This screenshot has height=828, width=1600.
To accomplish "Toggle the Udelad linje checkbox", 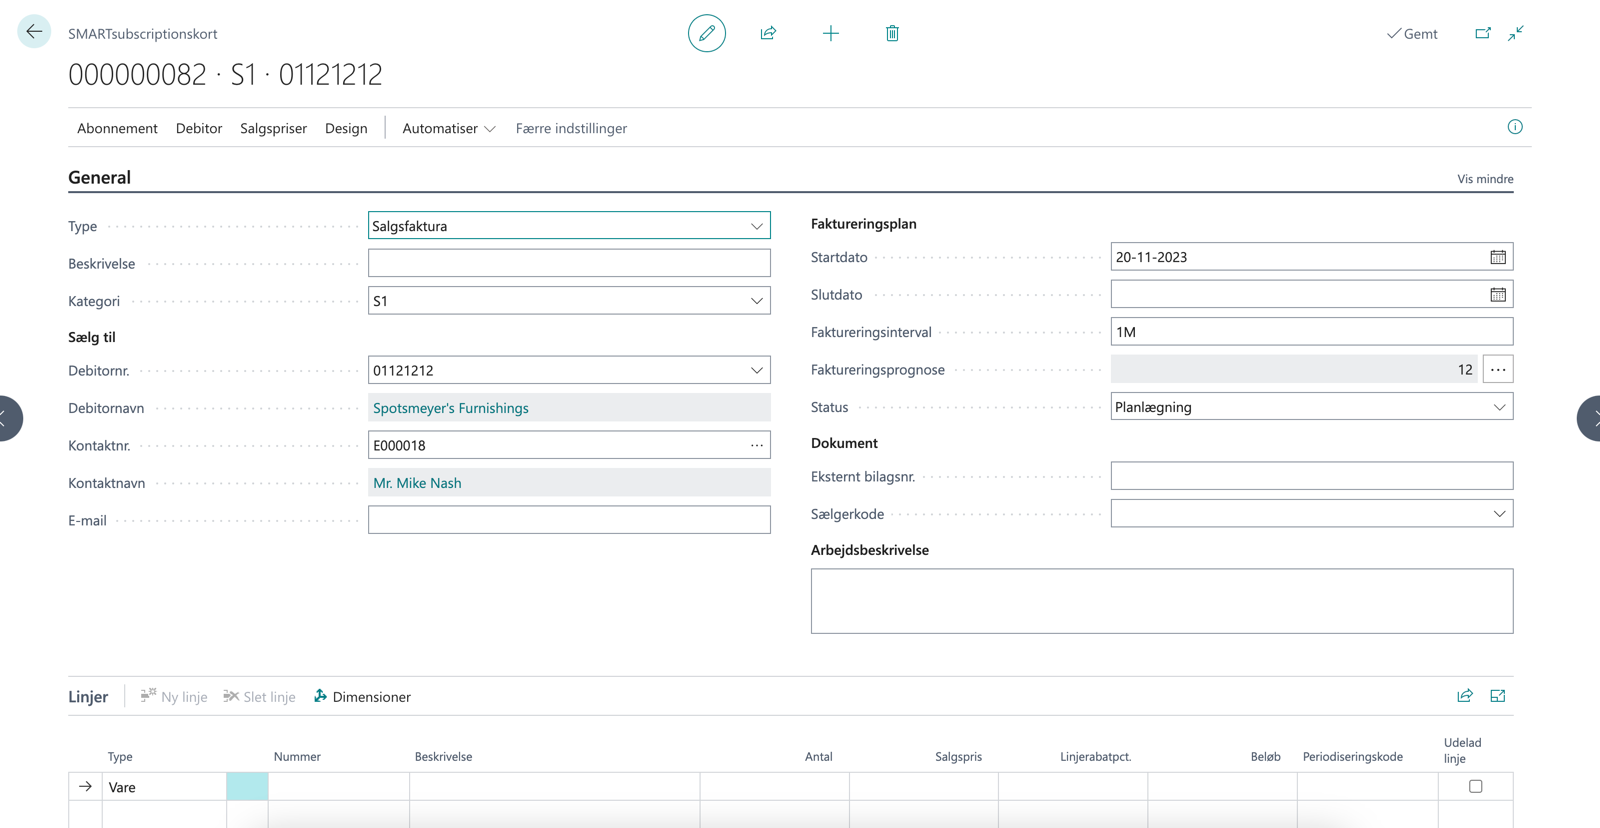I will (x=1475, y=786).
